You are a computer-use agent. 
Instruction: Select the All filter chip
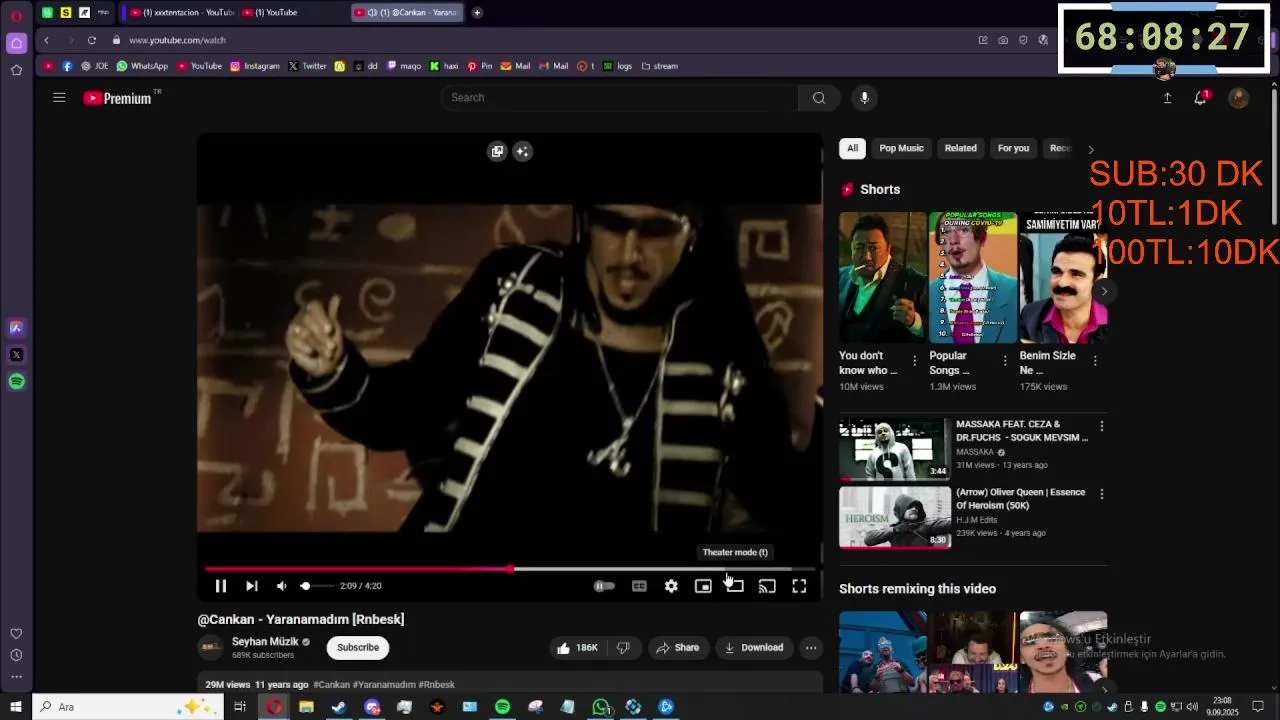coord(852,148)
